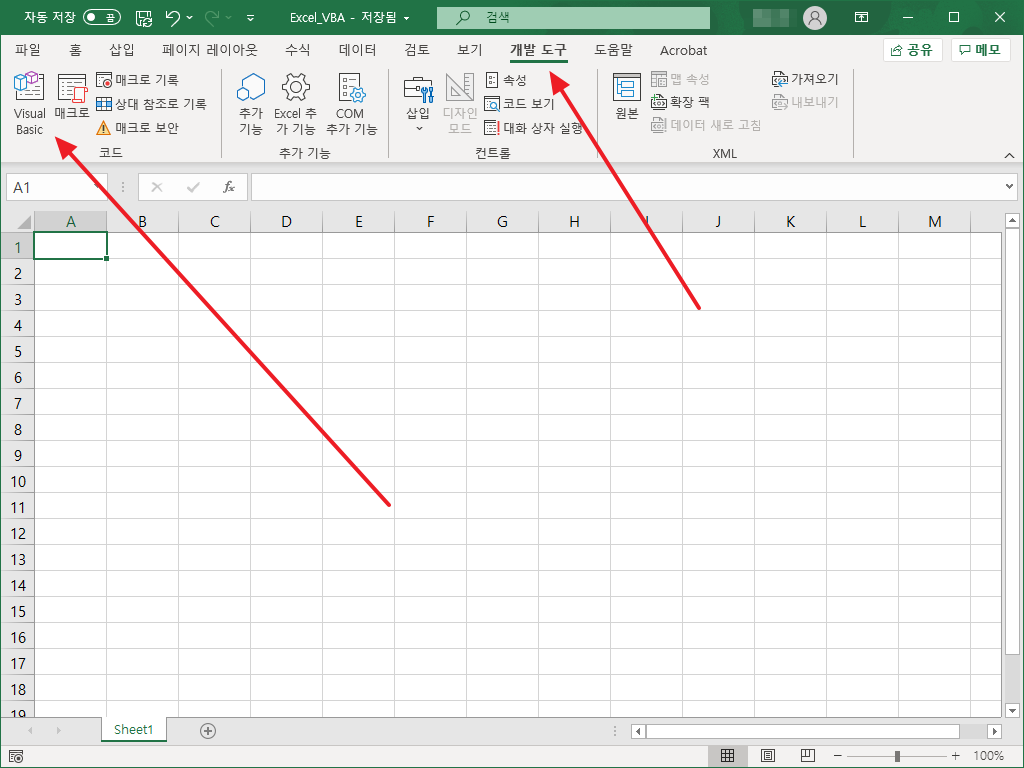Open Quick Access Toolbar customize dropdown
Image resolution: width=1024 pixels, height=768 pixels.
pyautogui.click(x=250, y=18)
